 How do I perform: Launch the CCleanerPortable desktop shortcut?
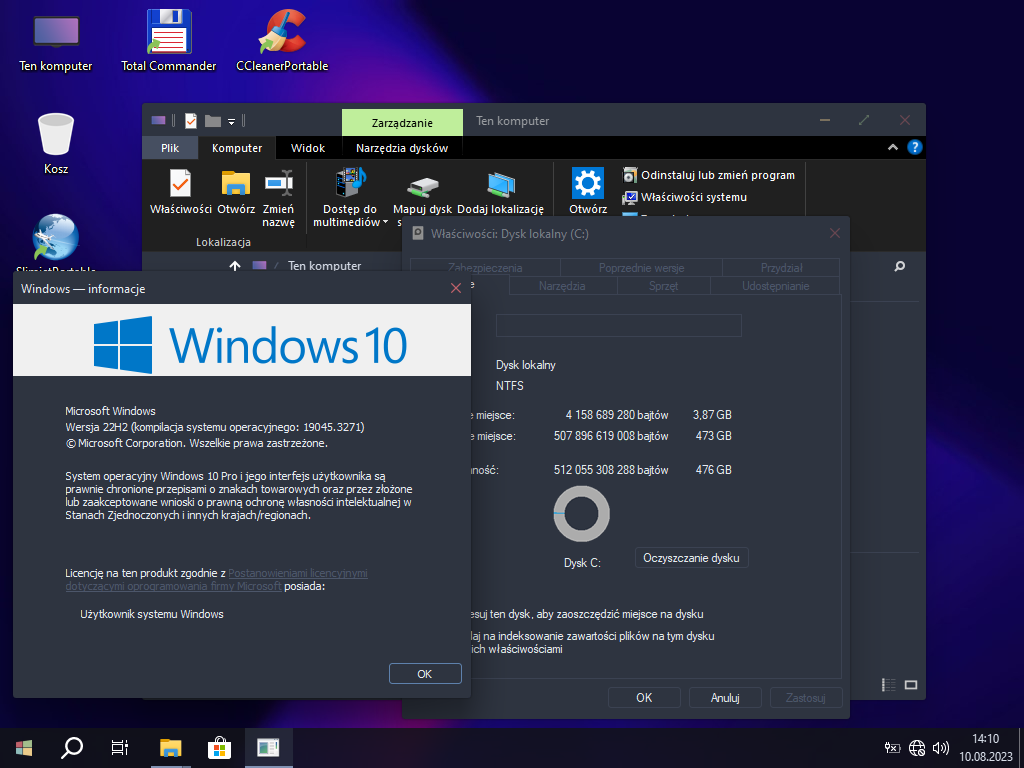[282, 40]
